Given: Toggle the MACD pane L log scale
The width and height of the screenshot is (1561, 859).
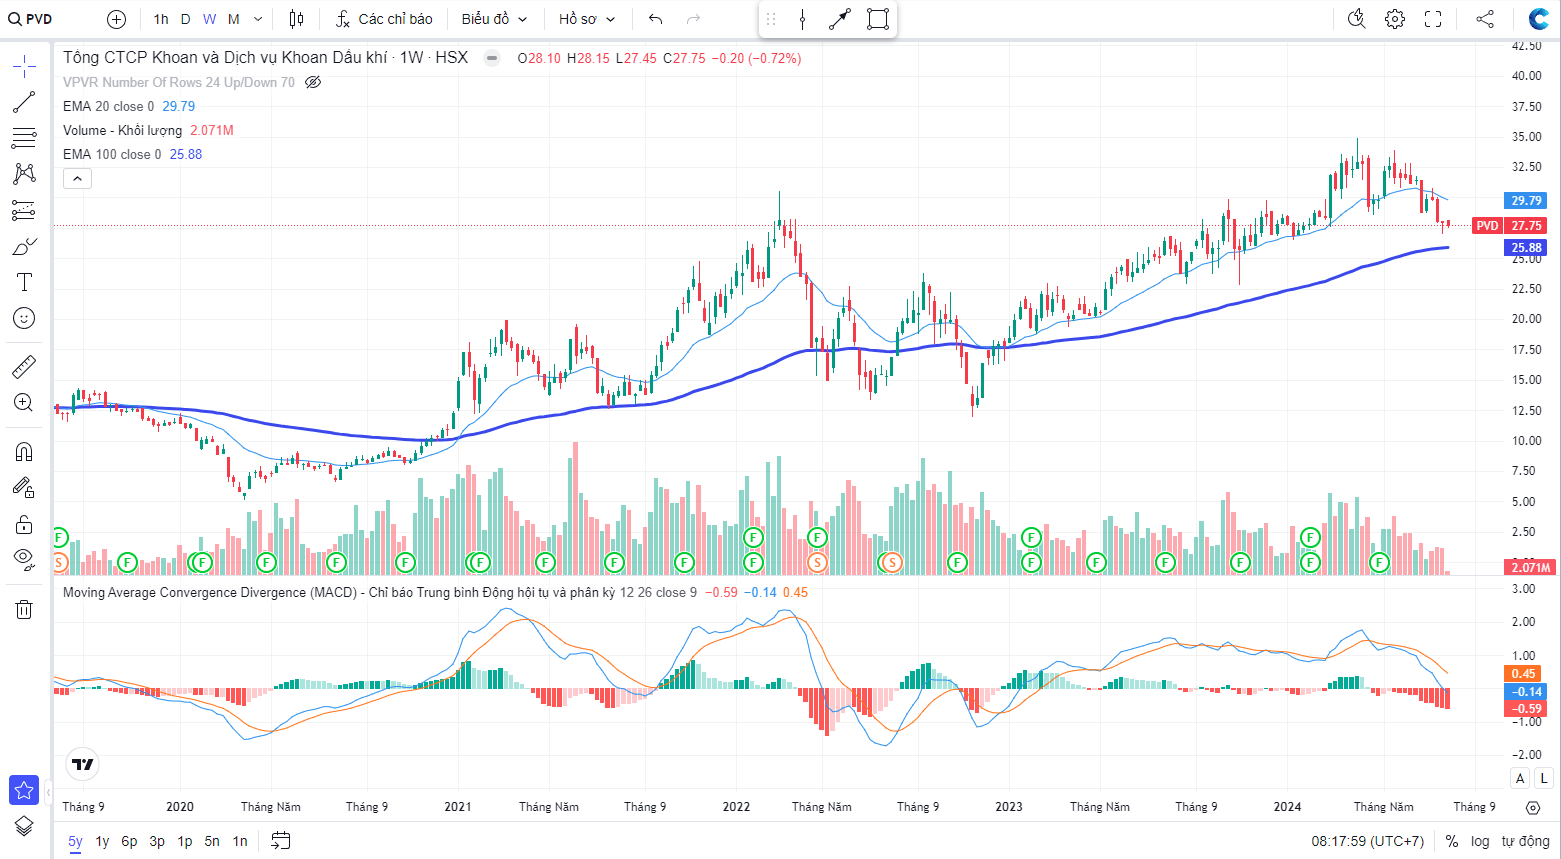Looking at the screenshot, I should point(1544,778).
